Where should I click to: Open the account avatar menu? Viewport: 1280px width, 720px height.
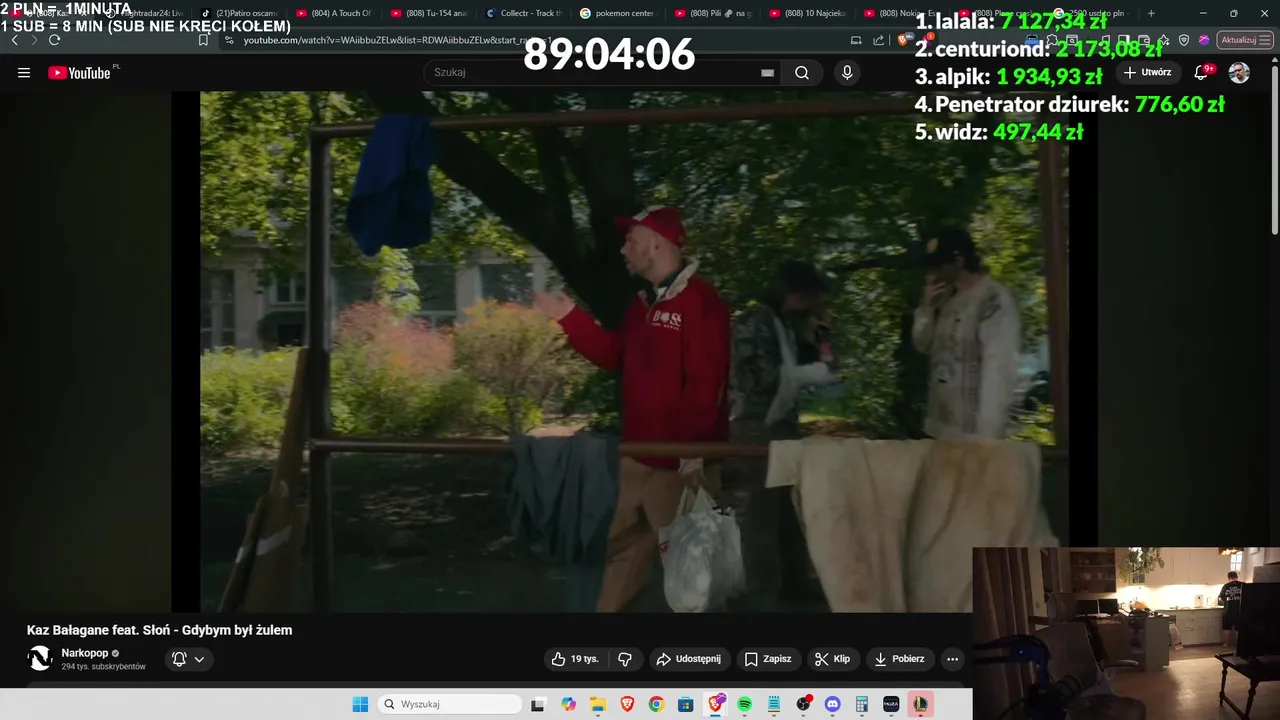(1239, 73)
